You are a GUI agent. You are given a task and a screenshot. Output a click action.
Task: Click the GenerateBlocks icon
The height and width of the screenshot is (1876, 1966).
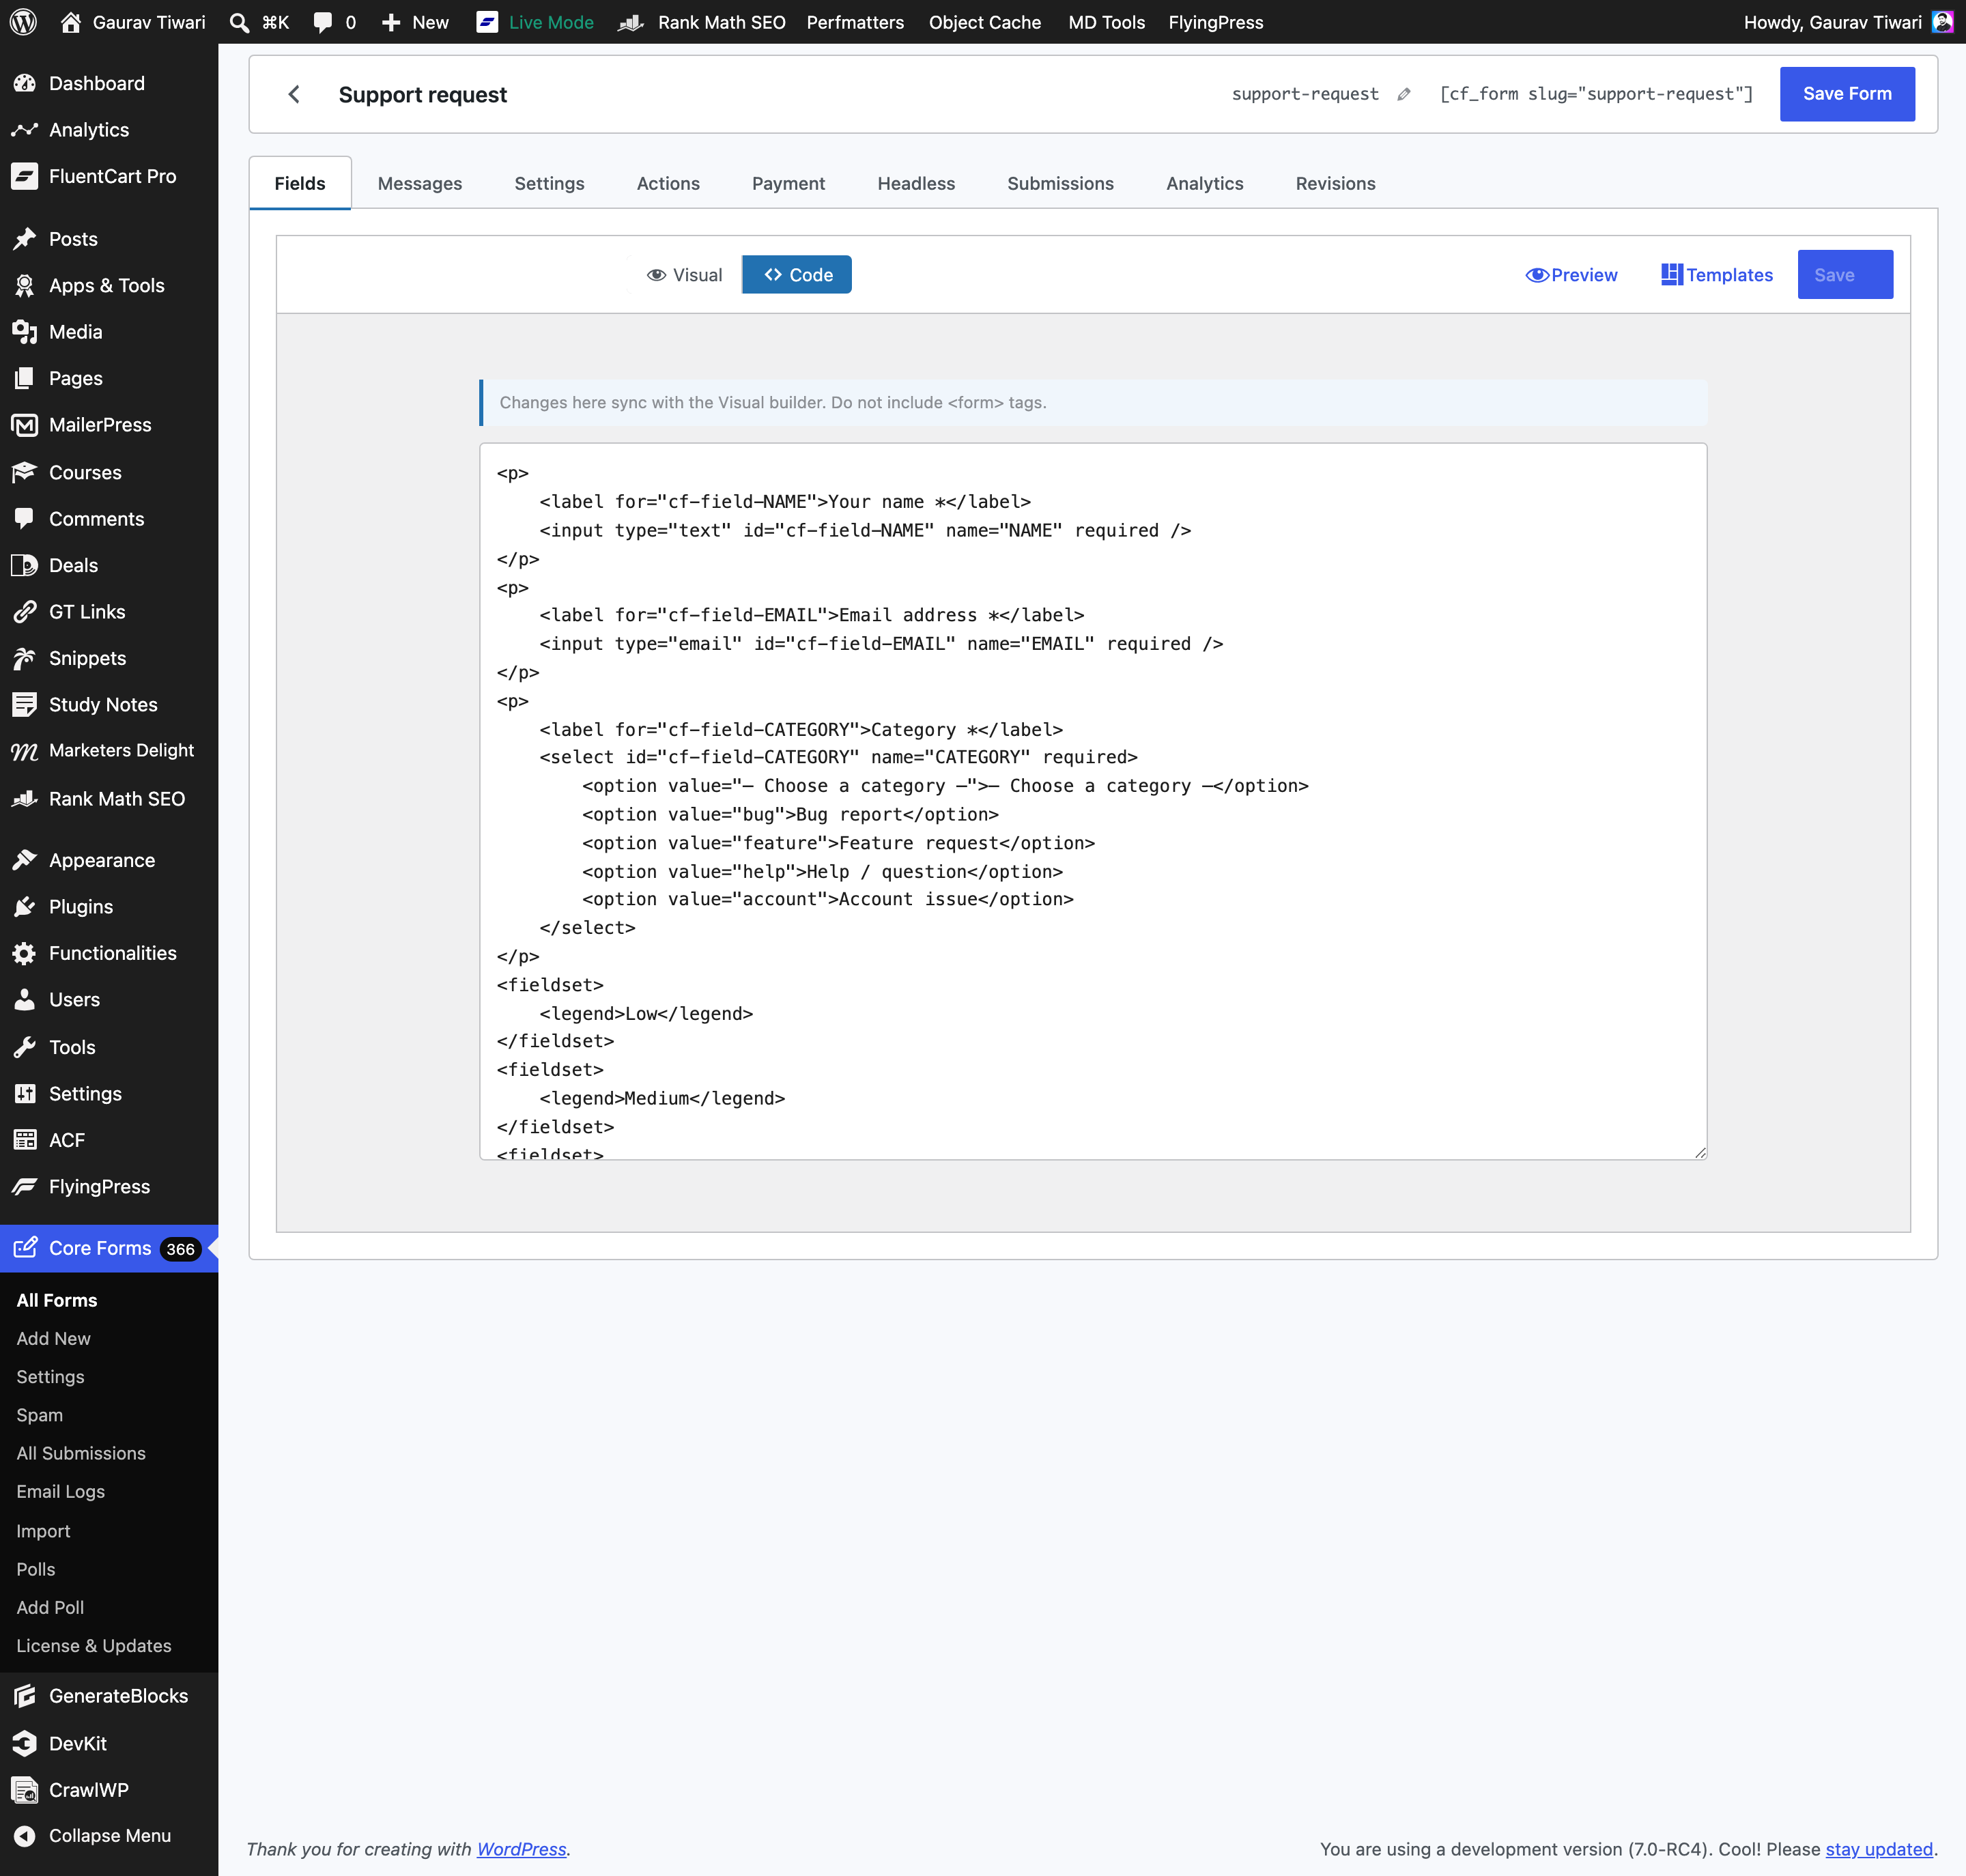pos(25,1696)
